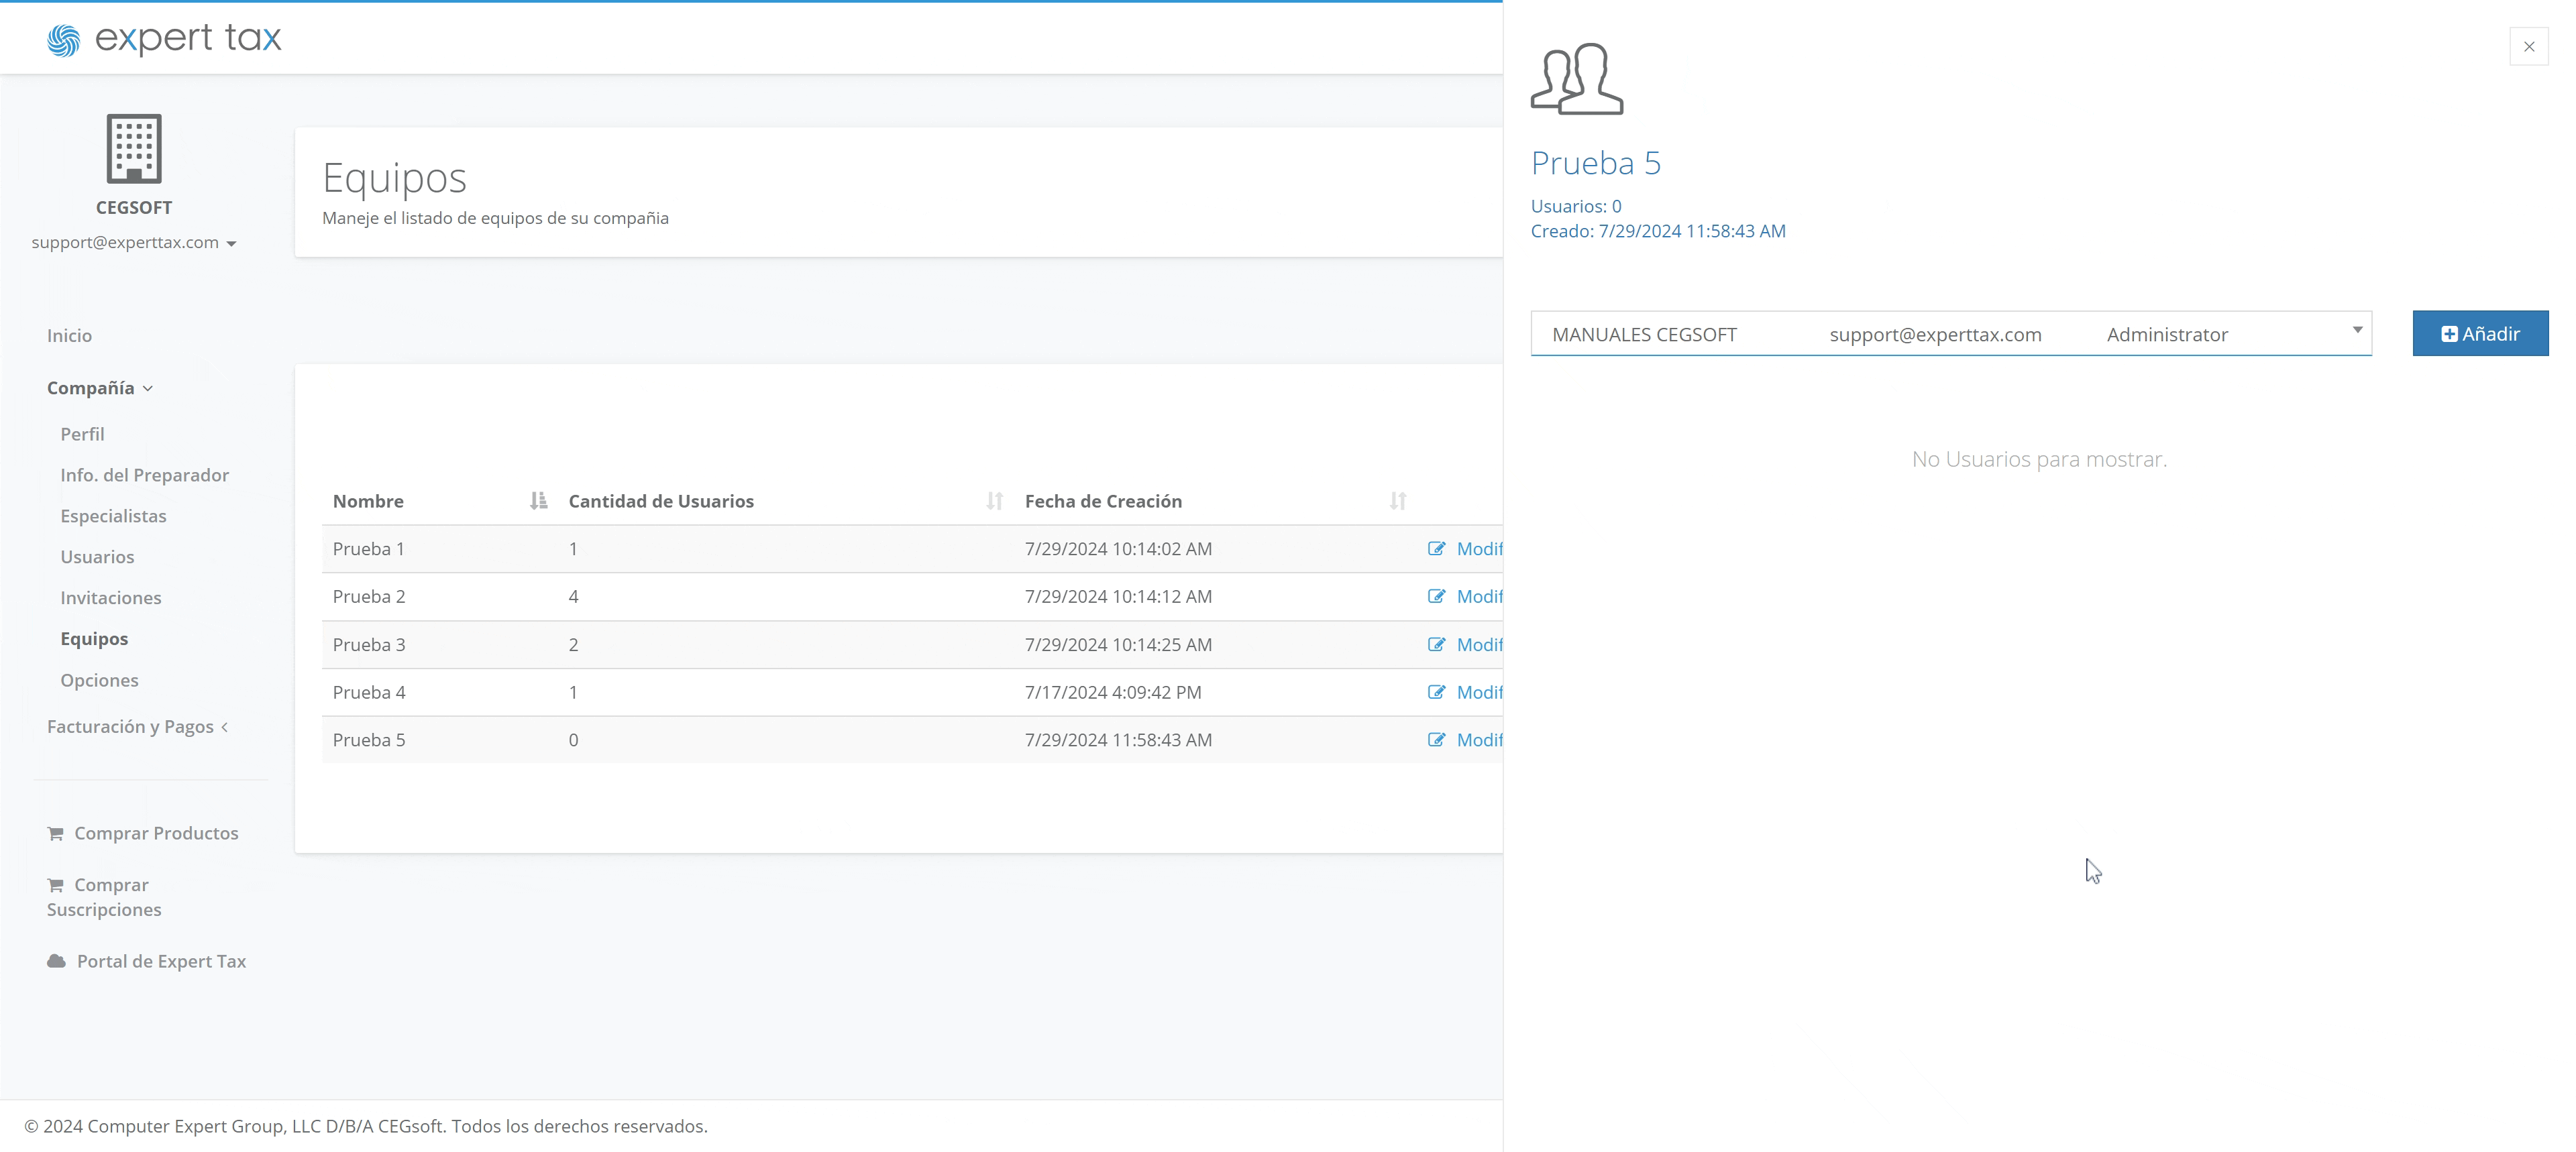Open the support@experttax.com account dropdown
This screenshot has height=1152, width=2576.
pyautogui.click(x=134, y=242)
